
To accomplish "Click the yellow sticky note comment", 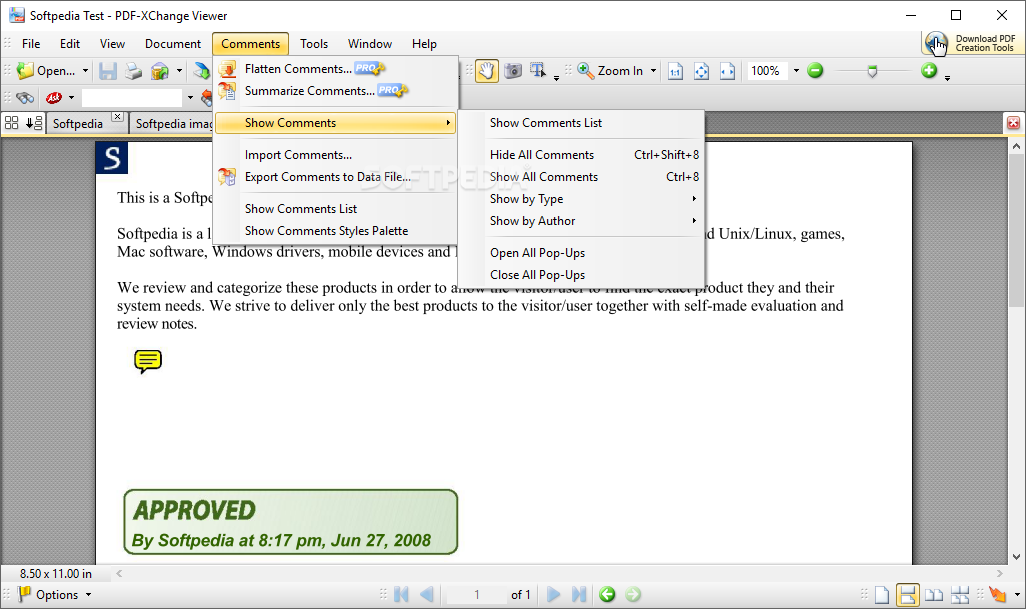I will pyautogui.click(x=148, y=361).
